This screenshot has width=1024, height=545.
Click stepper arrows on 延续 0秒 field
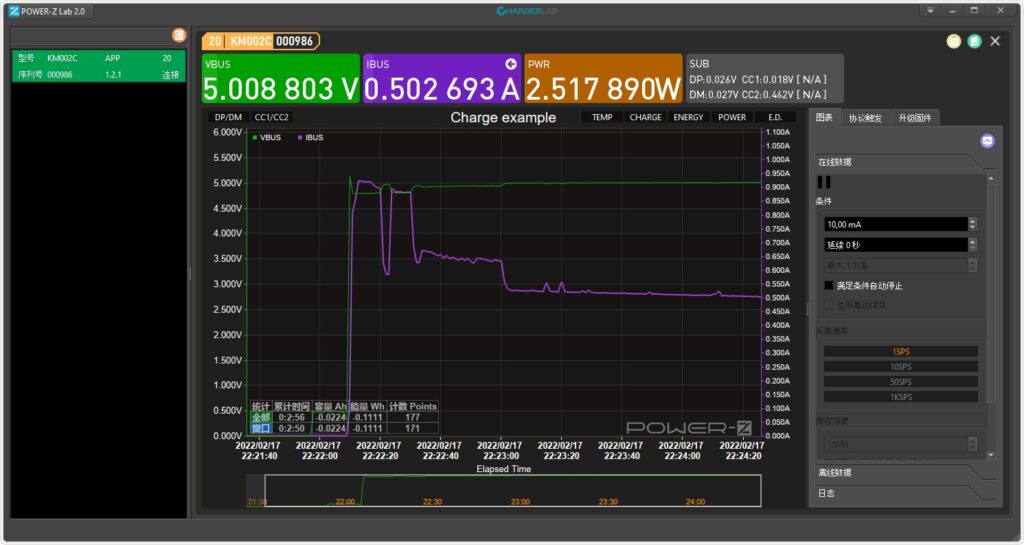coord(972,245)
